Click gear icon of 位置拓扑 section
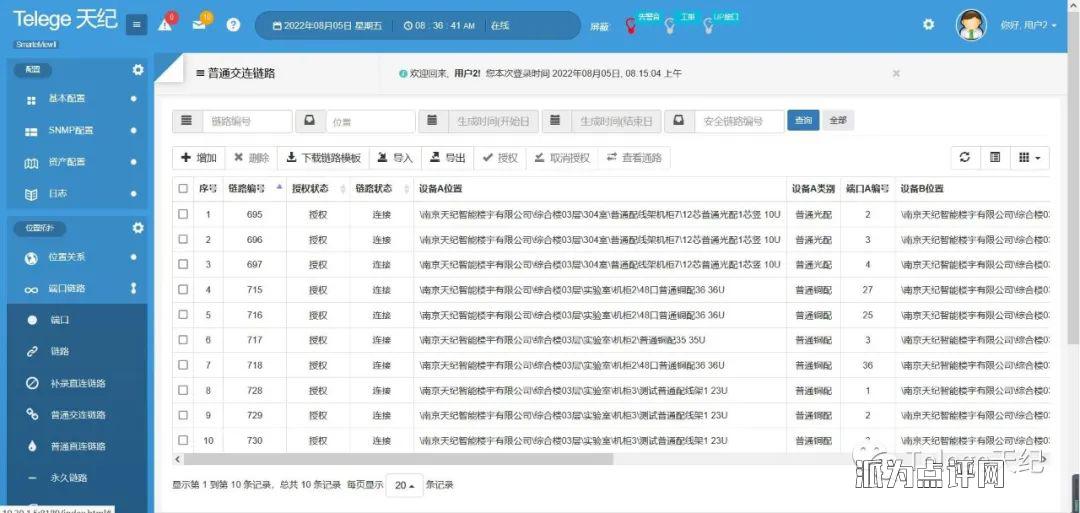 (x=138, y=227)
